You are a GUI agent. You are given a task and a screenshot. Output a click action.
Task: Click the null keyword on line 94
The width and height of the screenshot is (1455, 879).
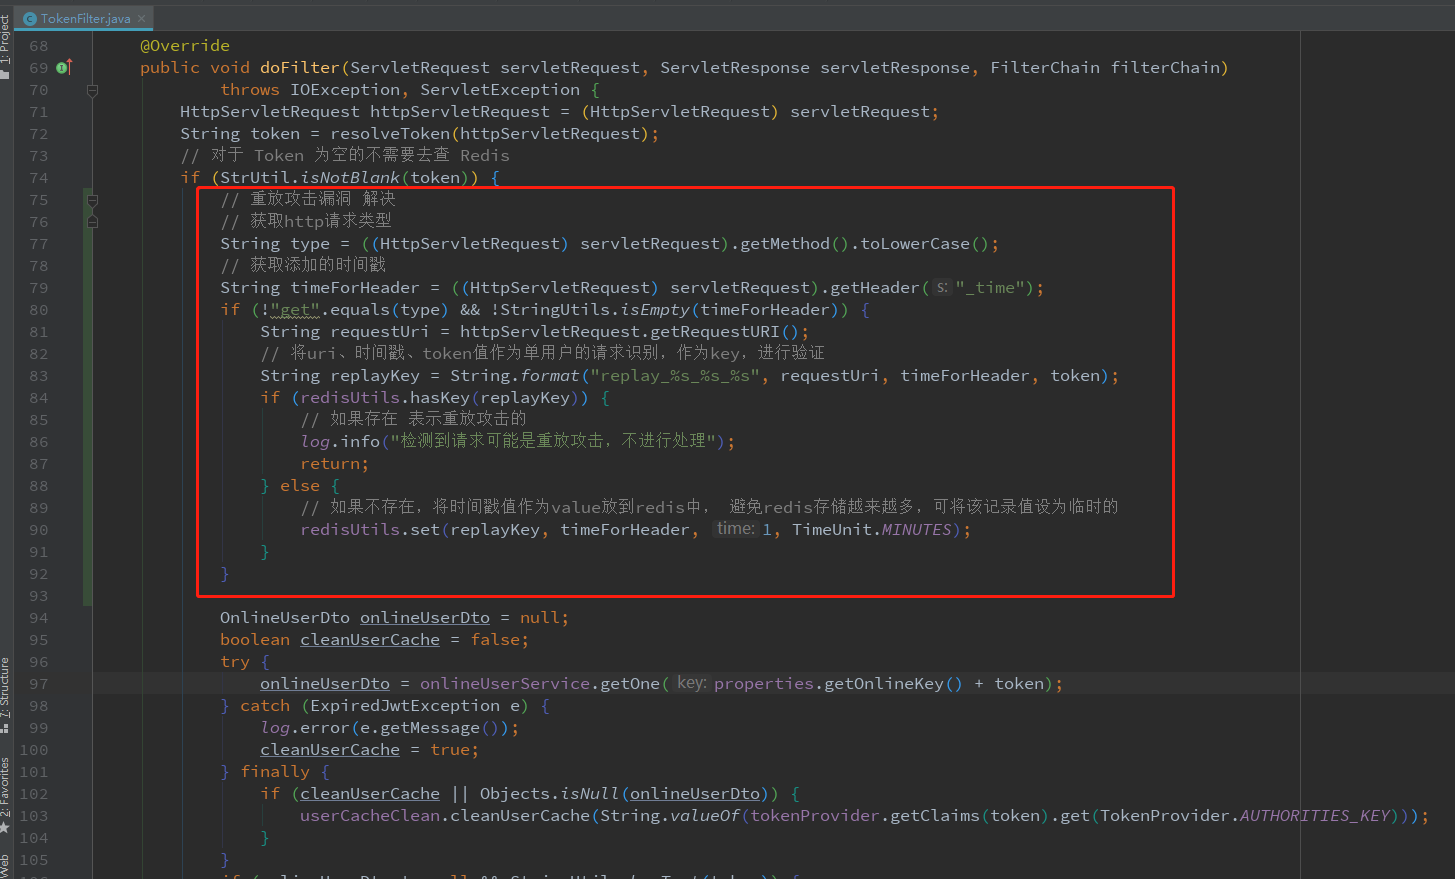pyautogui.click(x=540, y=618)
